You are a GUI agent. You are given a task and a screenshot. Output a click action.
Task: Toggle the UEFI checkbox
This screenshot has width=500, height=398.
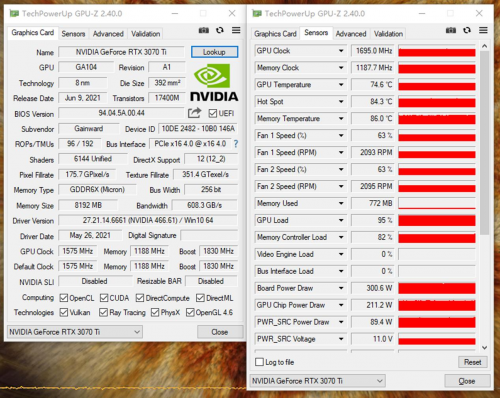pos(213,113)
